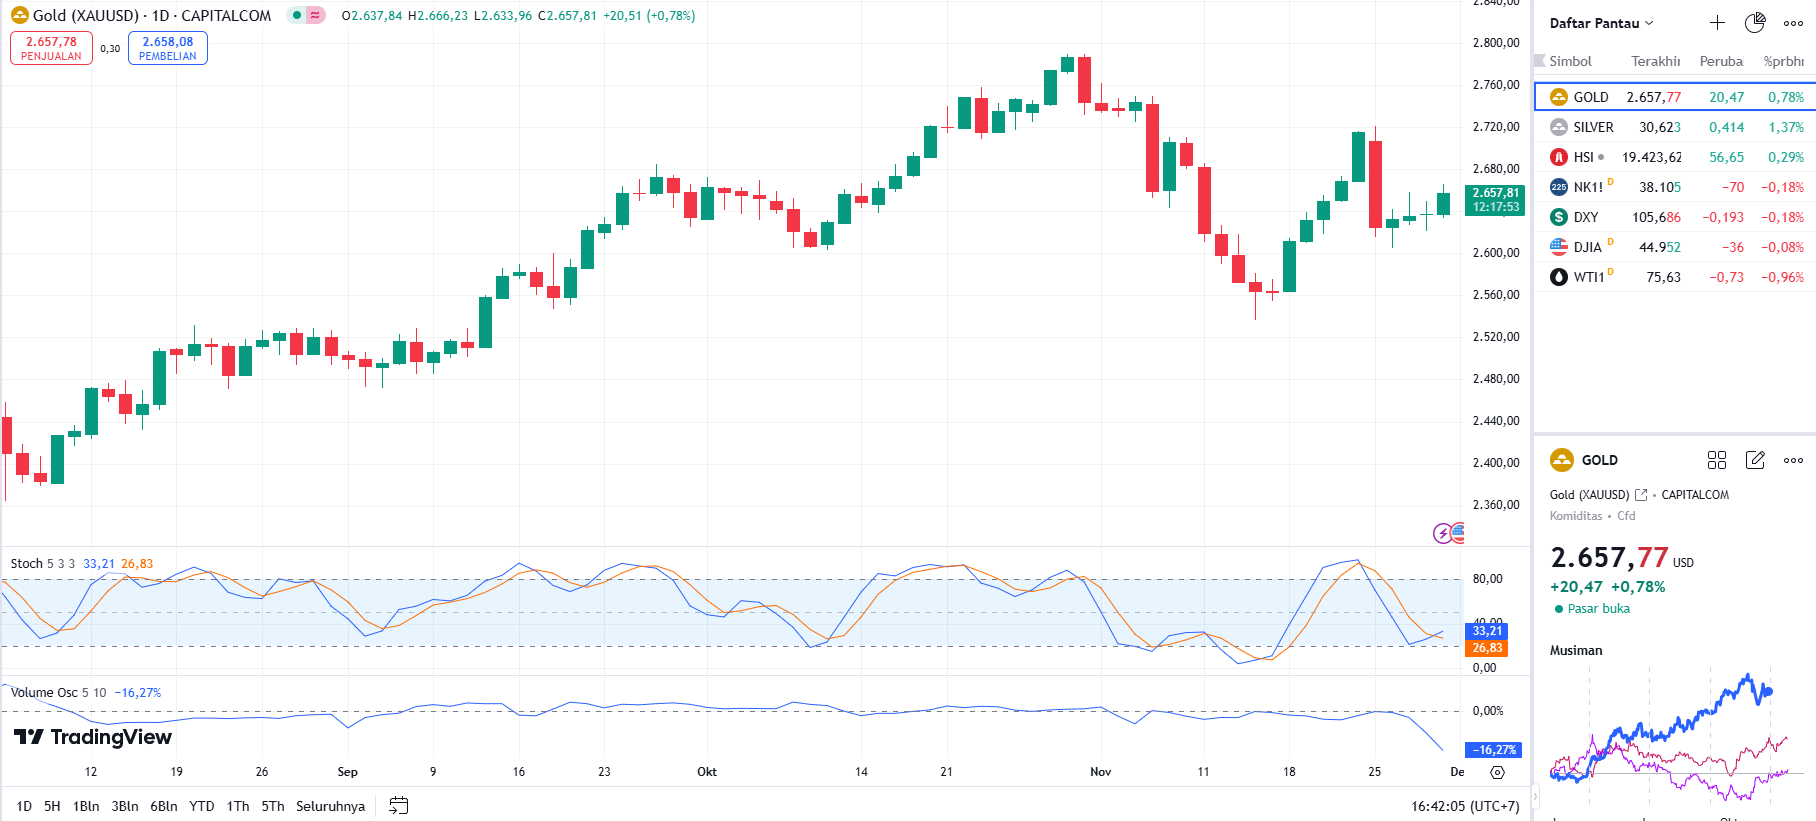
Task: Click the plus icon to add a symbol
Action: 1717,23
